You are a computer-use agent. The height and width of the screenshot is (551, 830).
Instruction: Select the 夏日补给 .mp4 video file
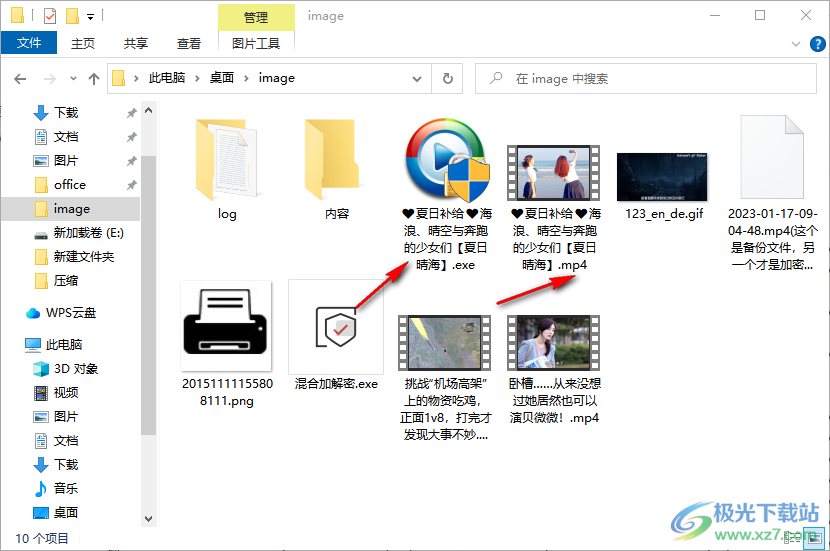point(554,207)
